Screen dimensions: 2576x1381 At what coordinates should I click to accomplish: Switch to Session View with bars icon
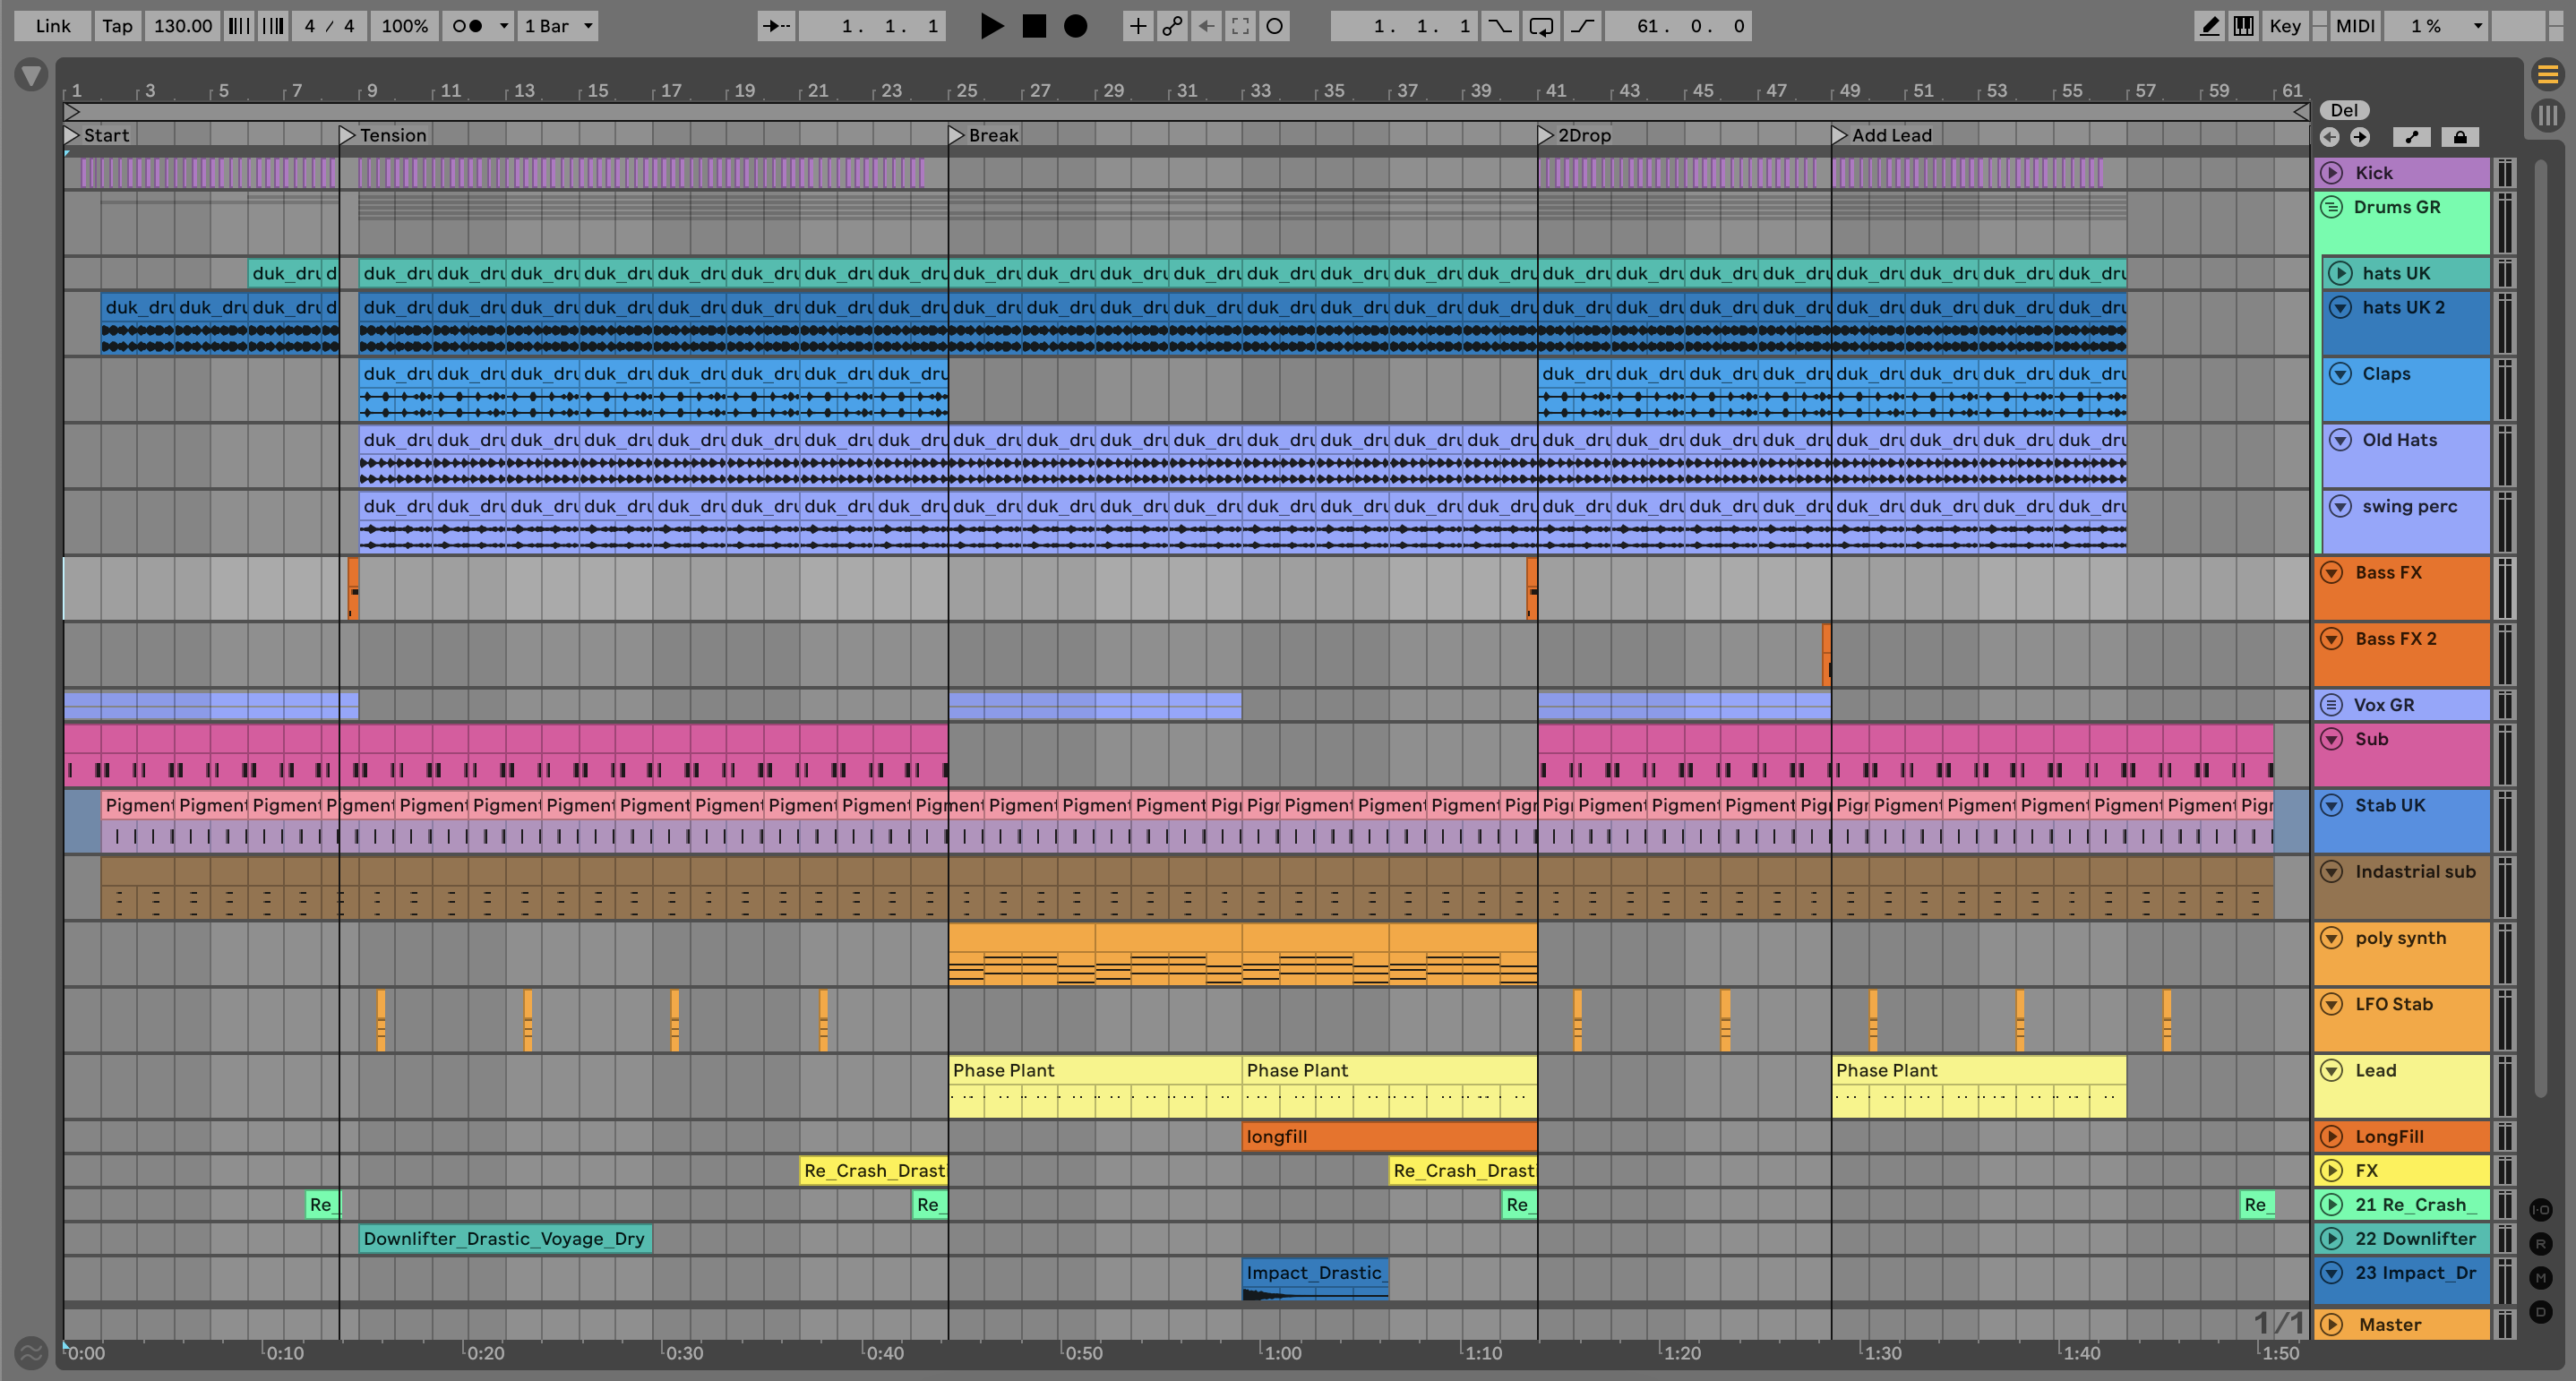[2547, 115]
